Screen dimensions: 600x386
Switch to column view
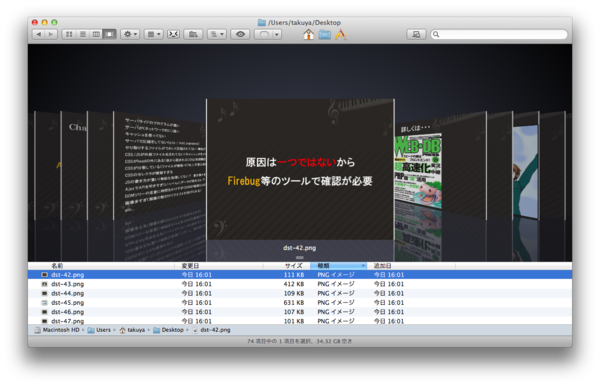pyautogui.click(x=96, y=34)
